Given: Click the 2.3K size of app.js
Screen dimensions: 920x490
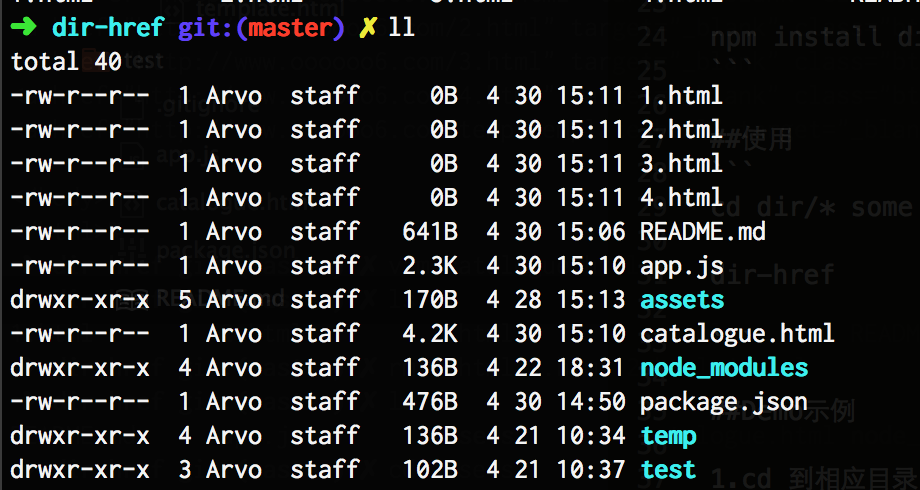Looking at the screenshot, I should coord(430,265).
